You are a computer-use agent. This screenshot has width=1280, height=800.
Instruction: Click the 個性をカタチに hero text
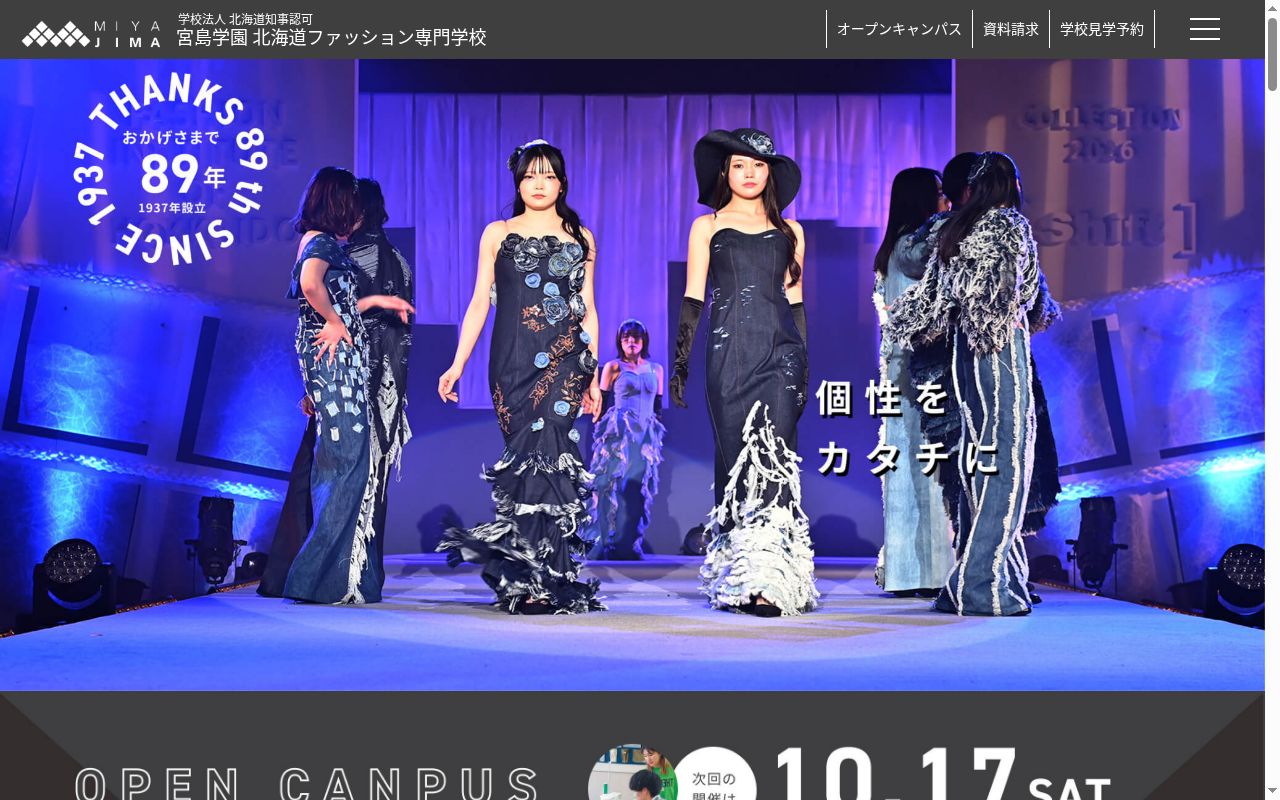pos(907,428)
